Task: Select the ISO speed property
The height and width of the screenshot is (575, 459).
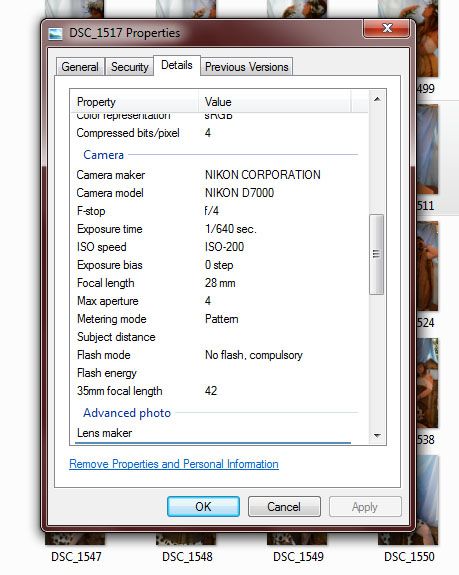Action: pos(102,247)
